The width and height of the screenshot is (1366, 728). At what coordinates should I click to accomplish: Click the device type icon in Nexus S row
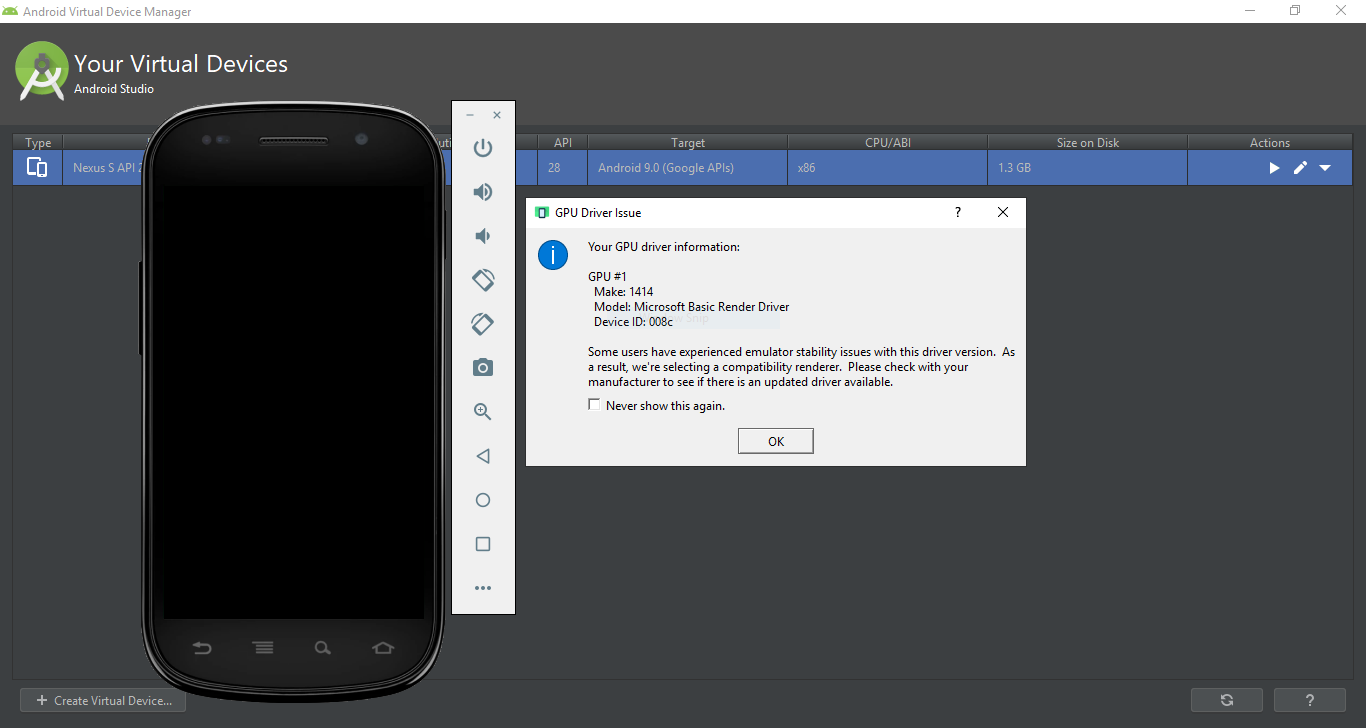pos(37,167)
